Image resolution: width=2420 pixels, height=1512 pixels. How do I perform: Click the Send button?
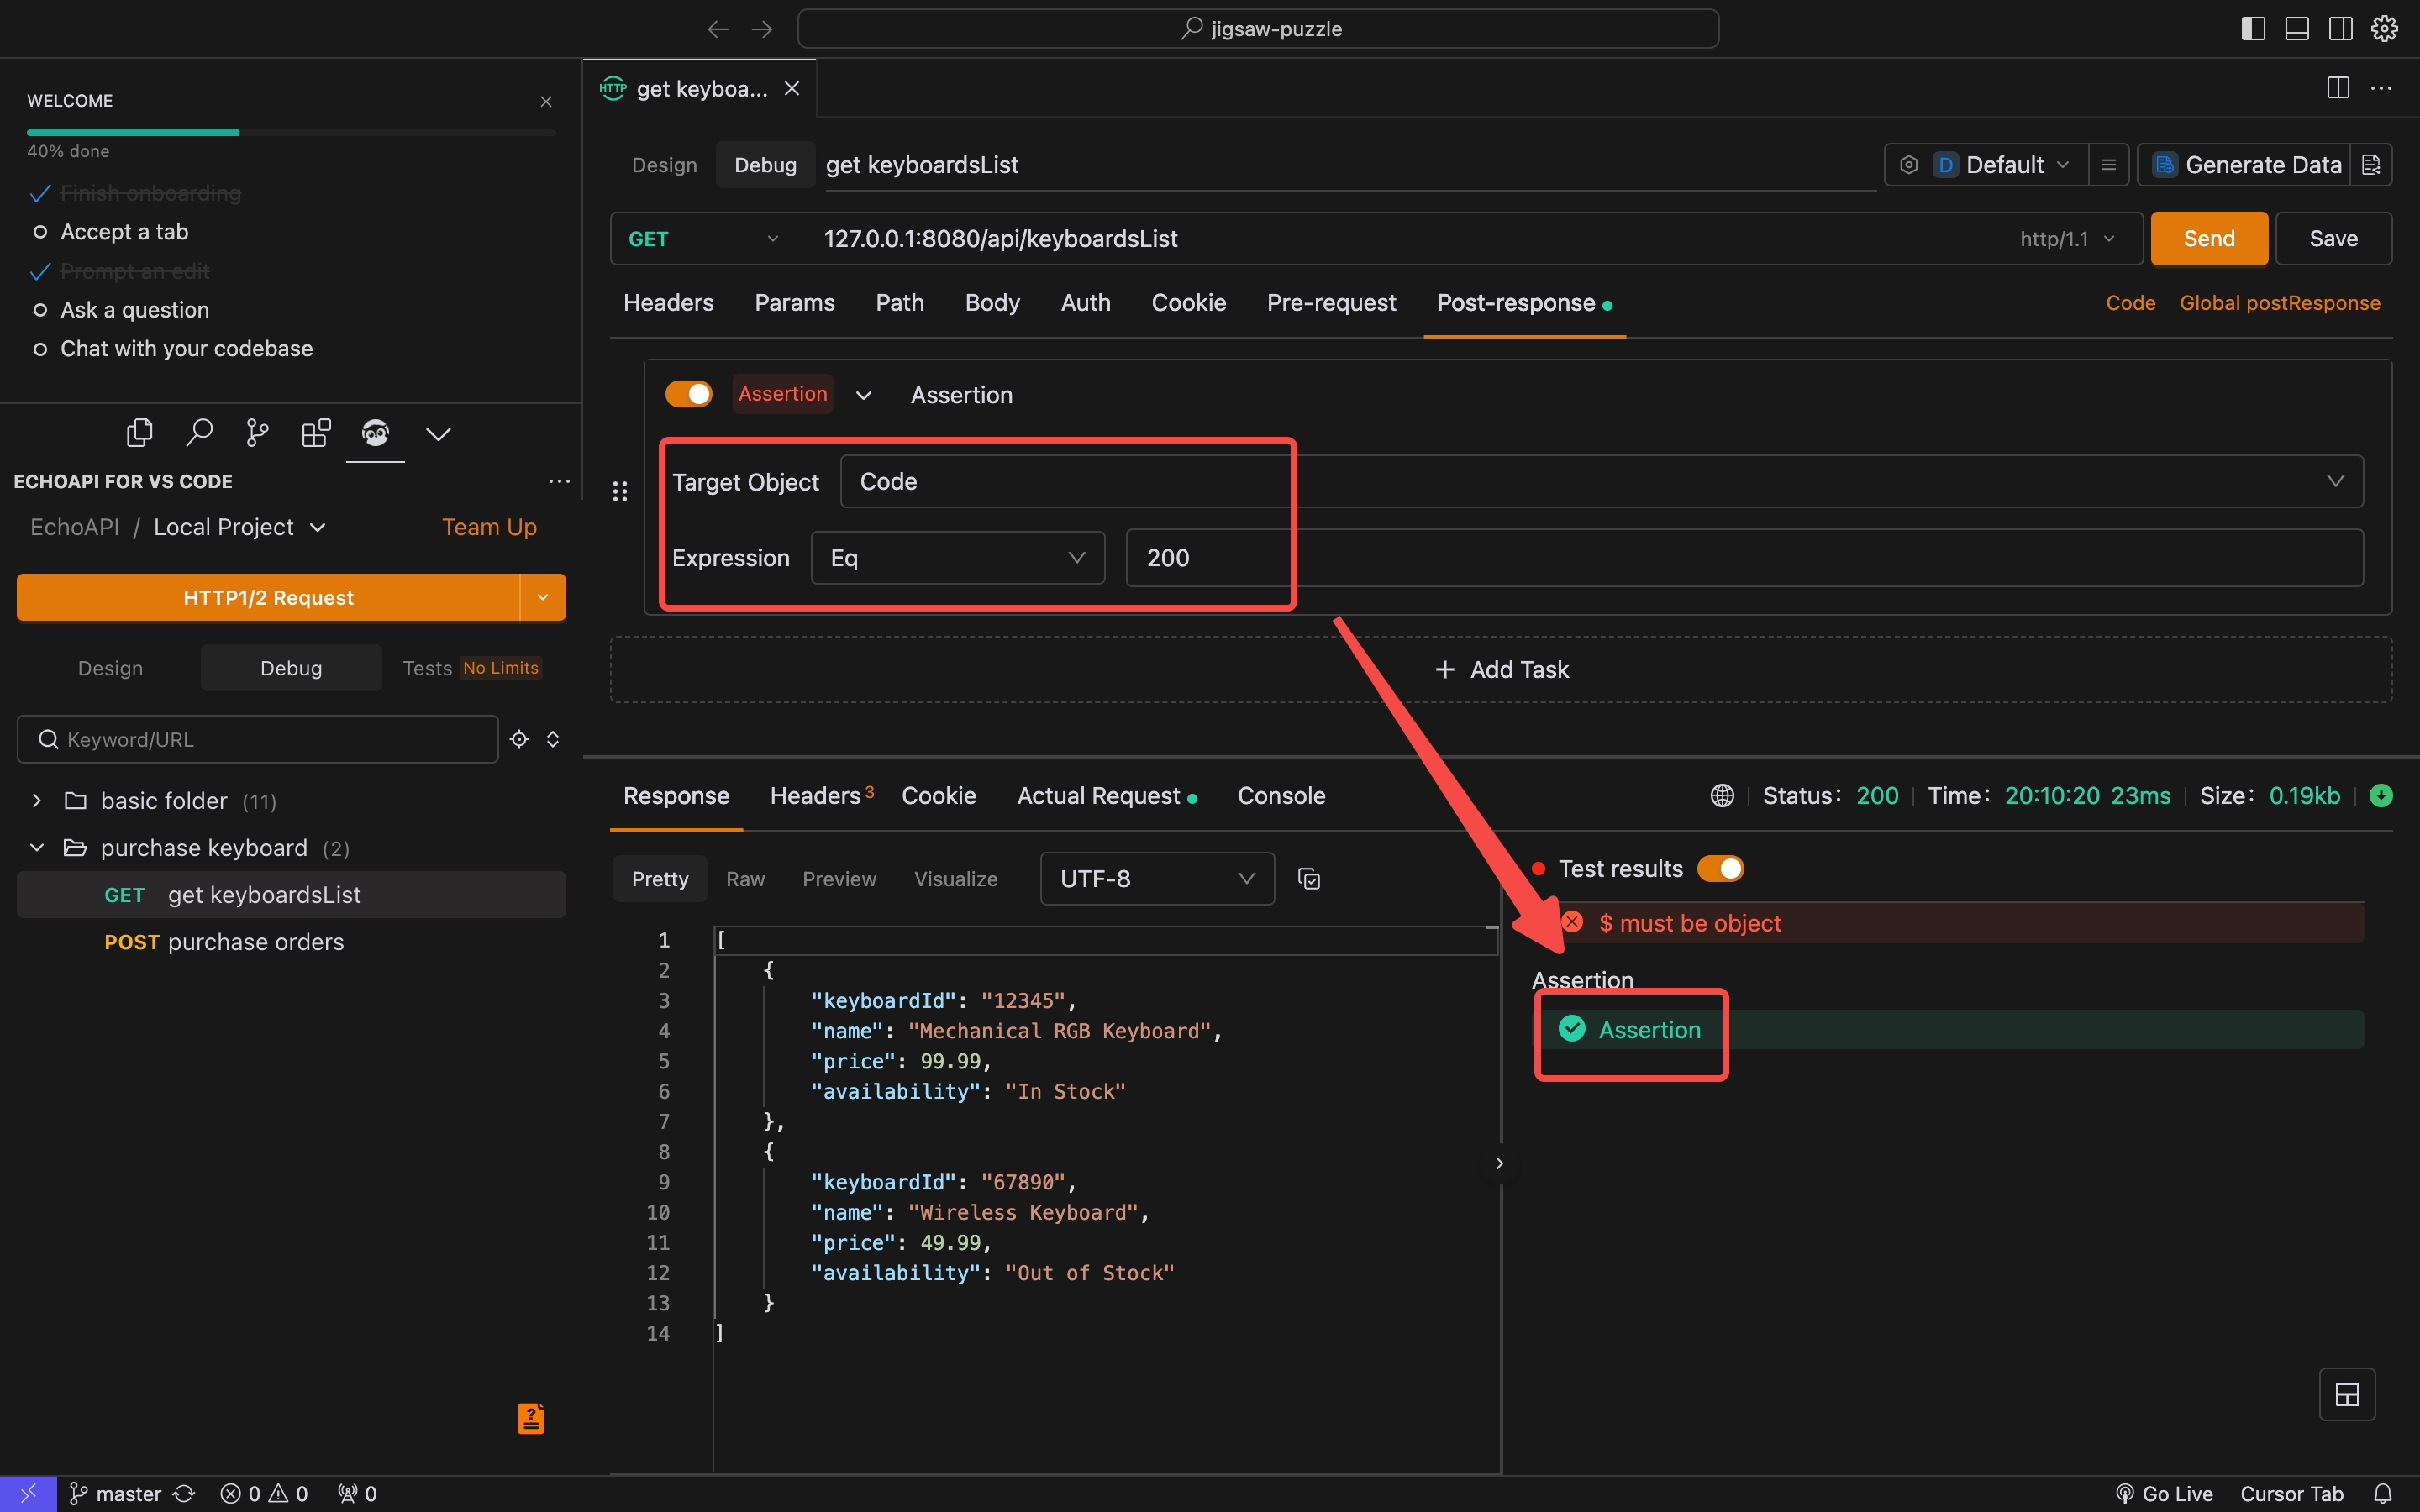tap(2207, 239)
